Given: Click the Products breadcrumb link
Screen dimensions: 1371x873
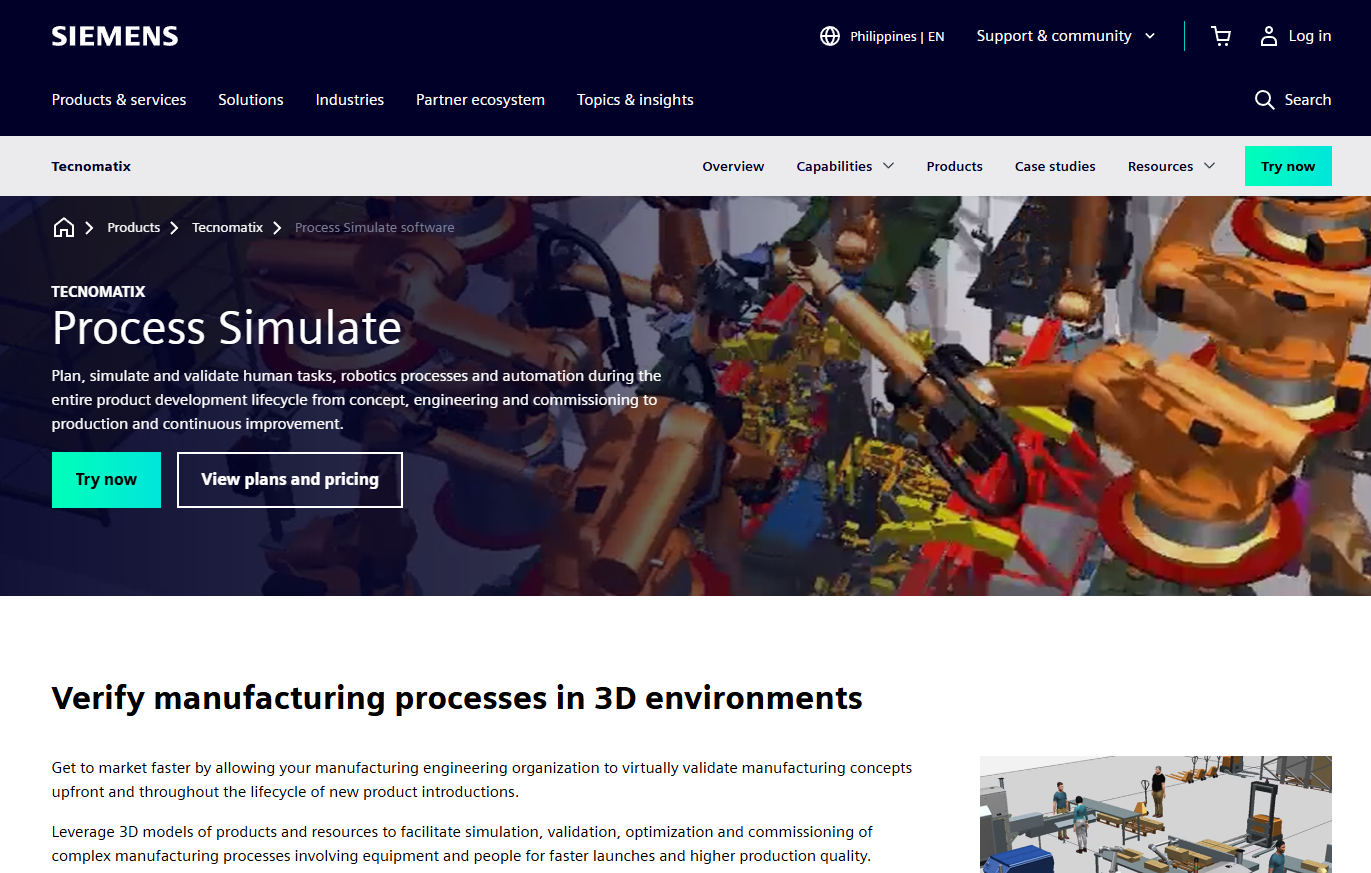Looking at the screenshot, I should (x=134, y=228).
